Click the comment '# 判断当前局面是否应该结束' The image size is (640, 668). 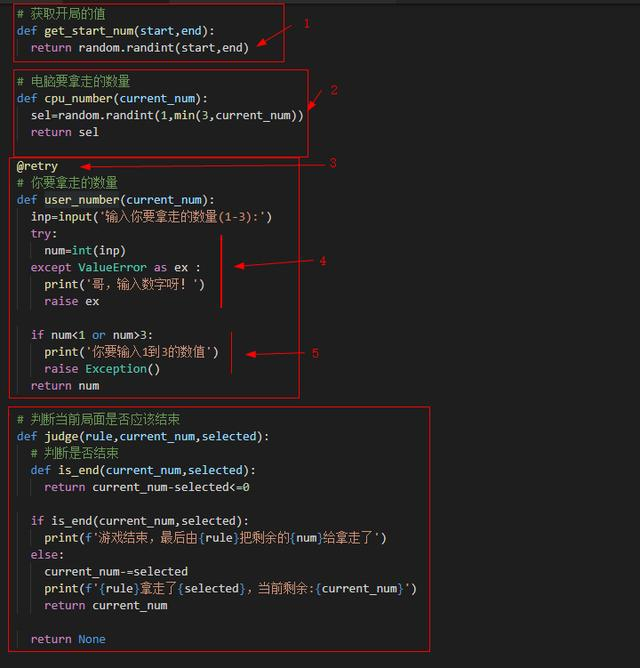[x=98, y=419]
